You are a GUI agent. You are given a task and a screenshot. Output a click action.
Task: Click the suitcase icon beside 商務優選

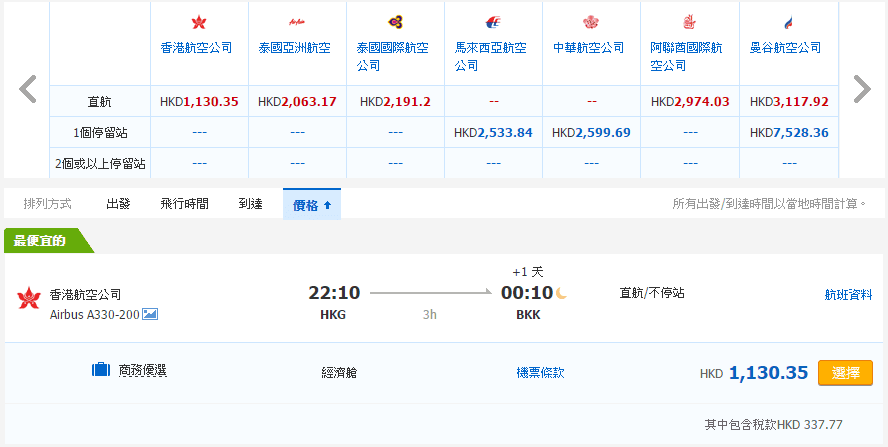pyautogui.click(x=101, y=371)
